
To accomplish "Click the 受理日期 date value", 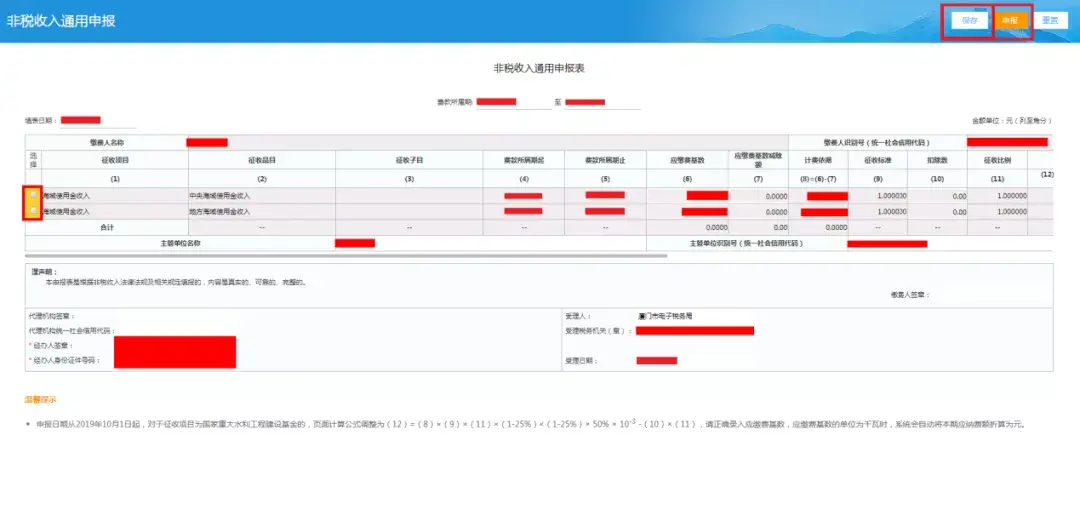I will (657, 360).
